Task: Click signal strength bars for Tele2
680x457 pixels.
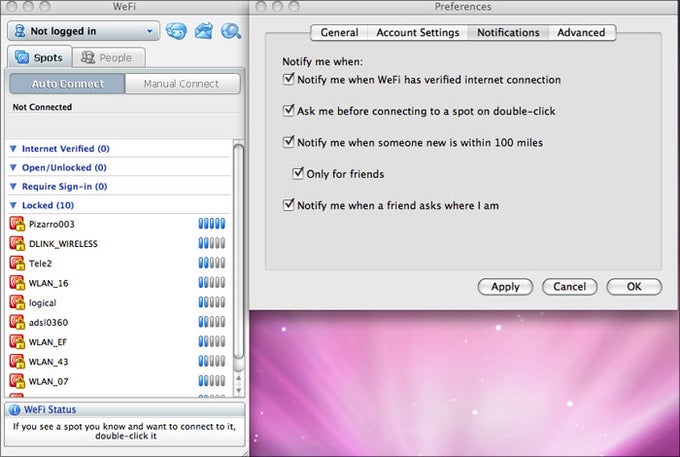Action: point(212,263)
